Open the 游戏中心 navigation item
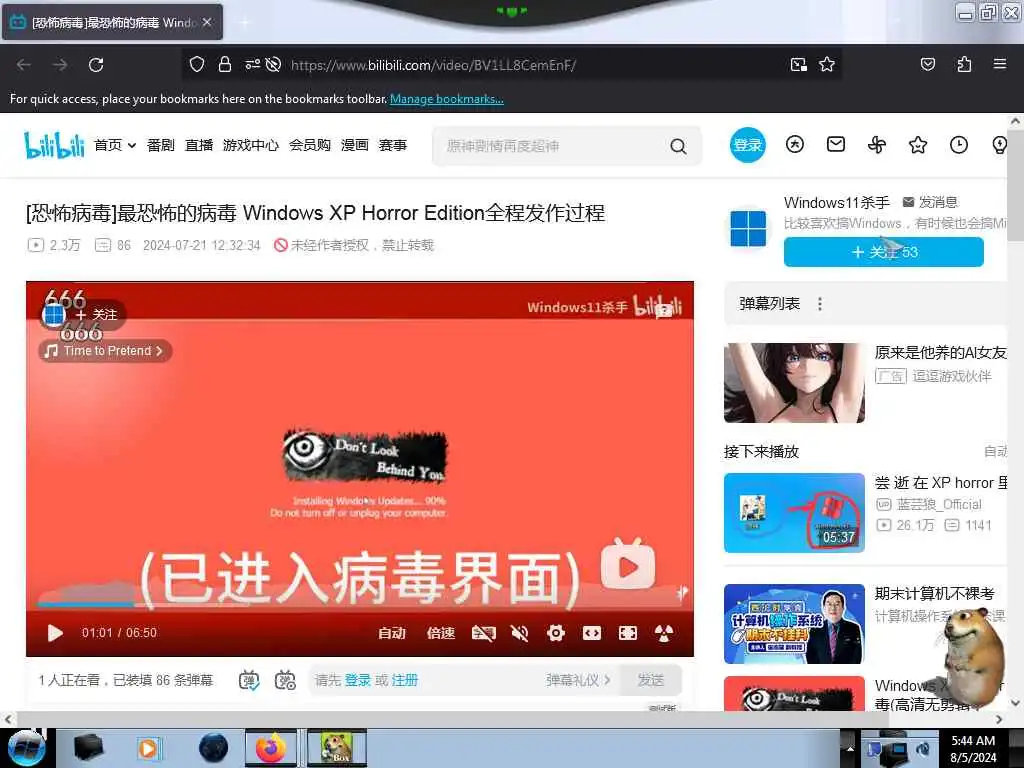The image size is (1024, 768). click(x=251, y=145)
